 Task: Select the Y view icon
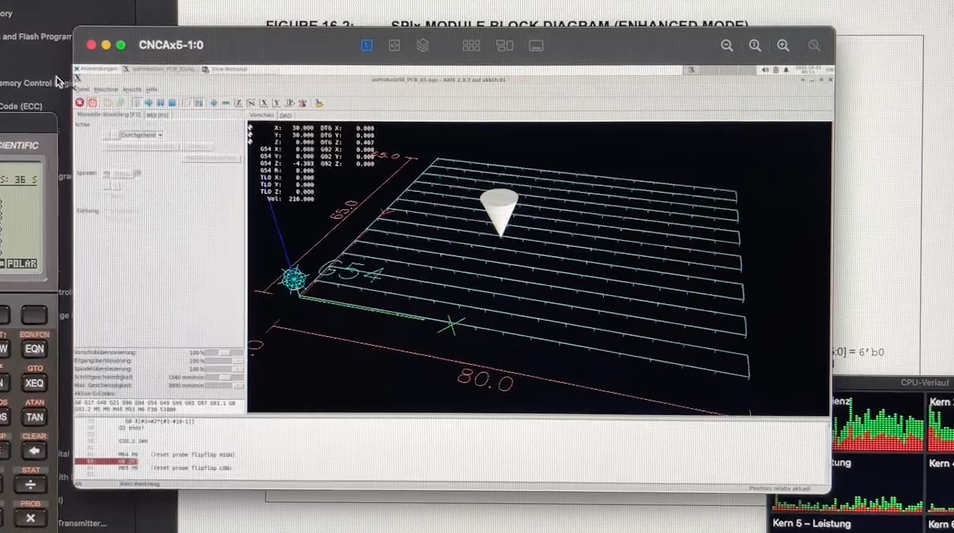[x=277, y=102]
